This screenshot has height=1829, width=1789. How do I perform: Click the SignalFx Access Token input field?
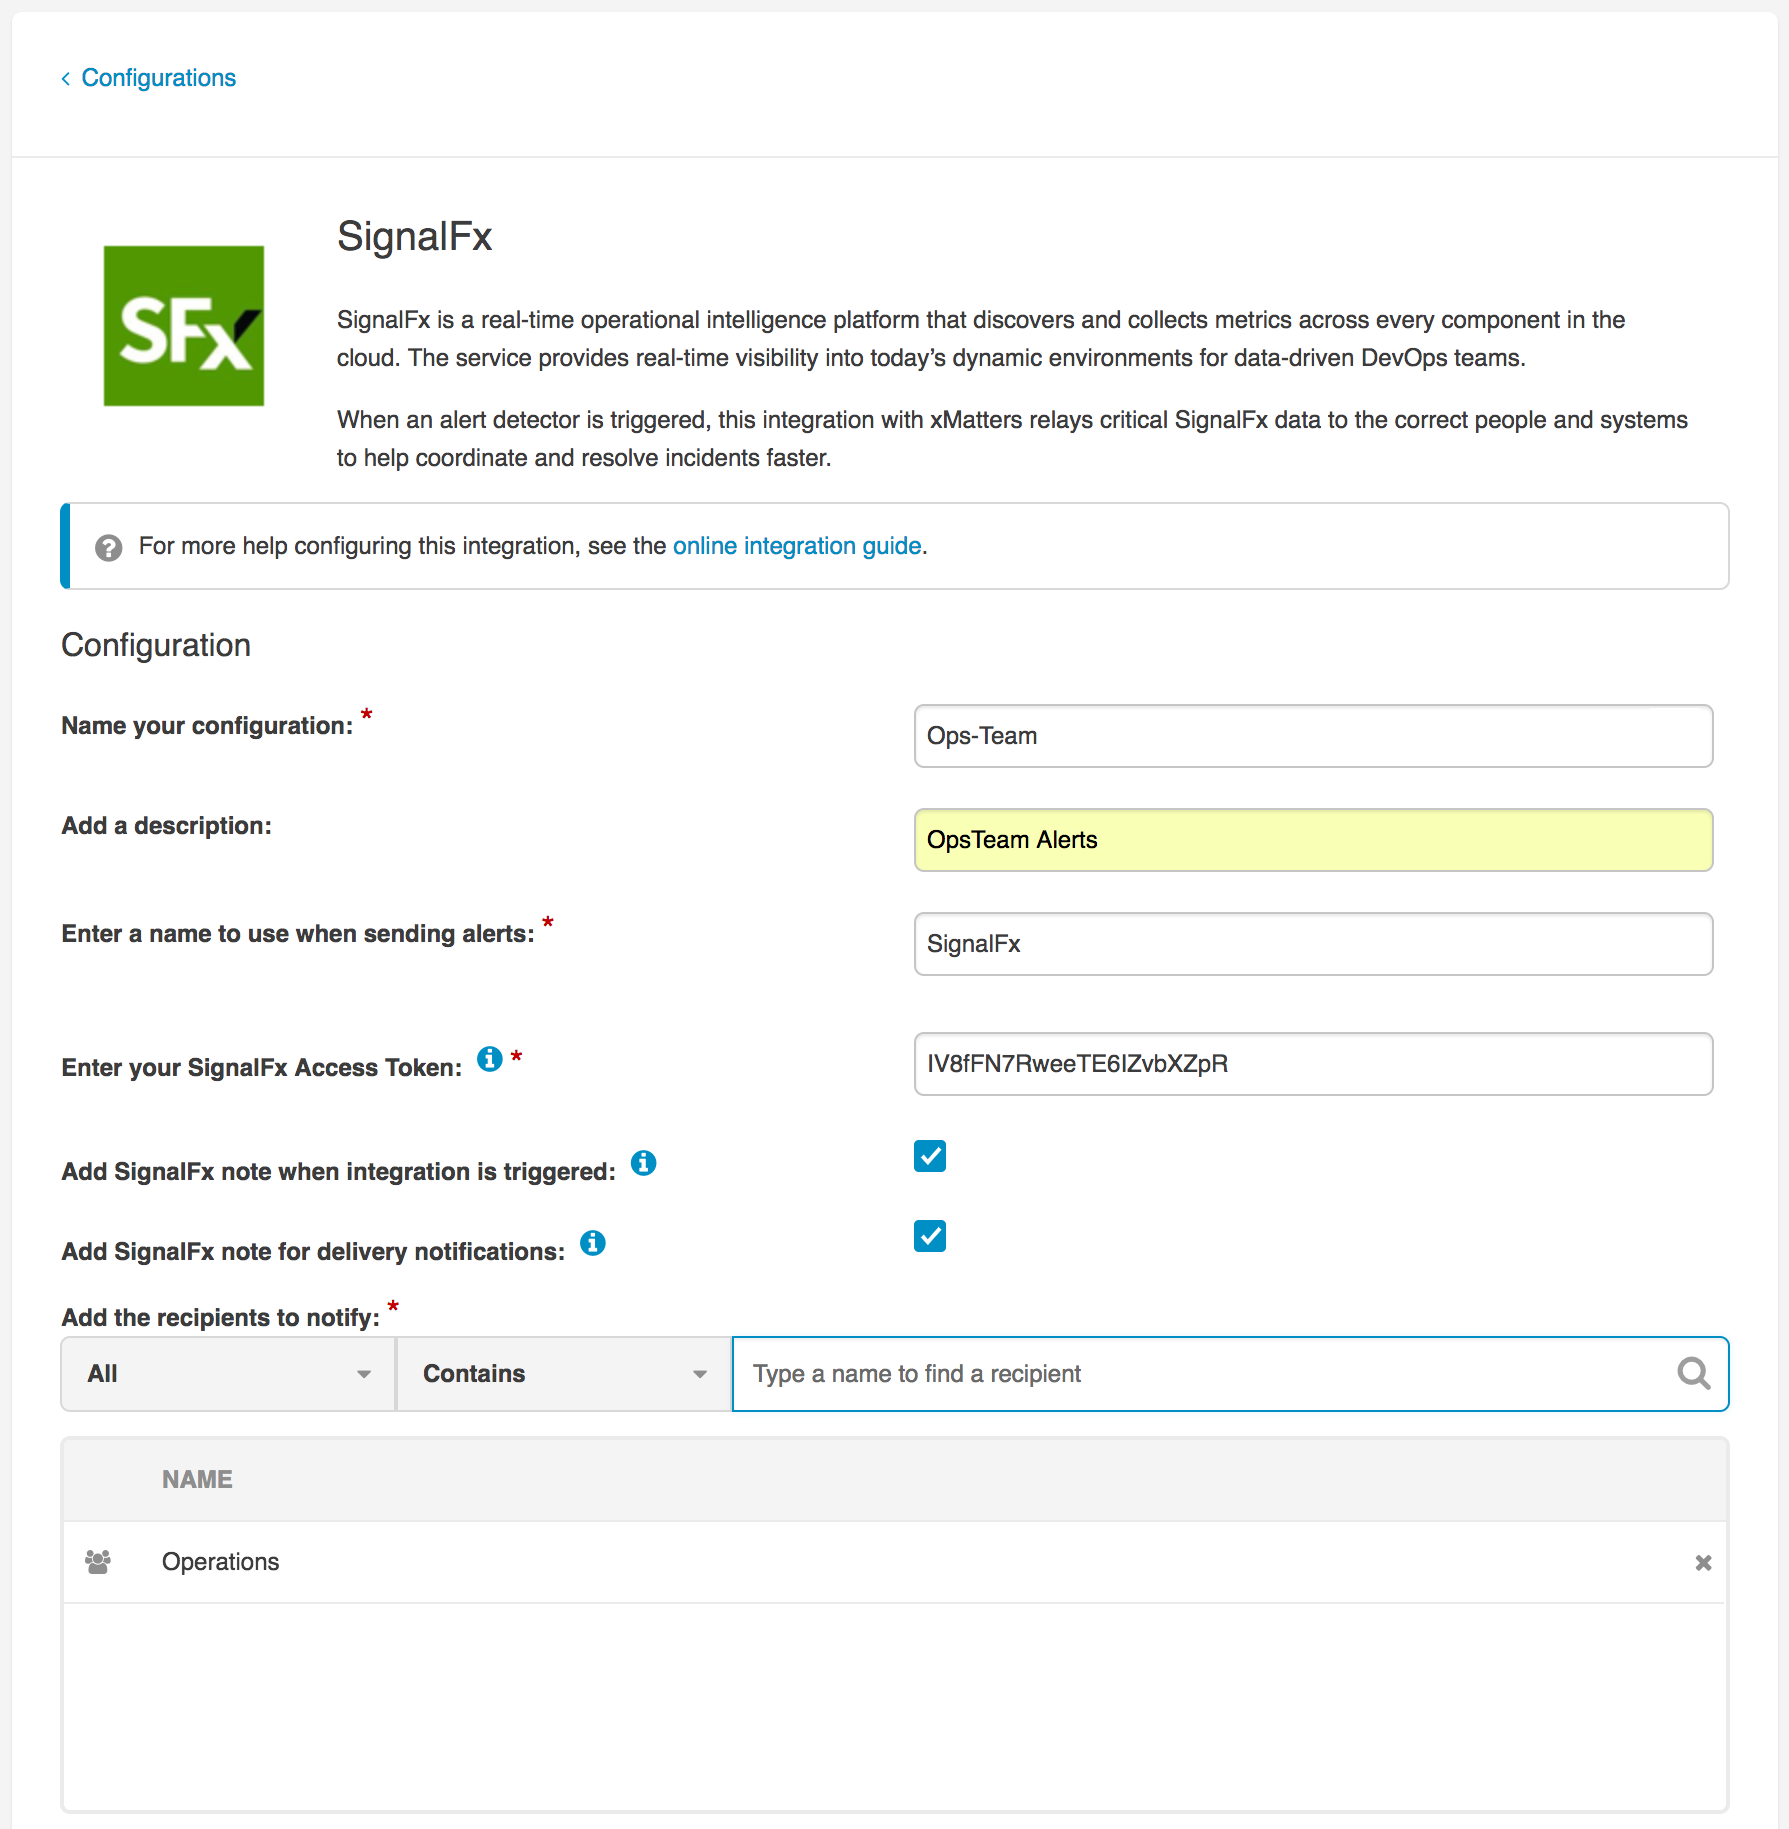(x=1313, y=1064)
